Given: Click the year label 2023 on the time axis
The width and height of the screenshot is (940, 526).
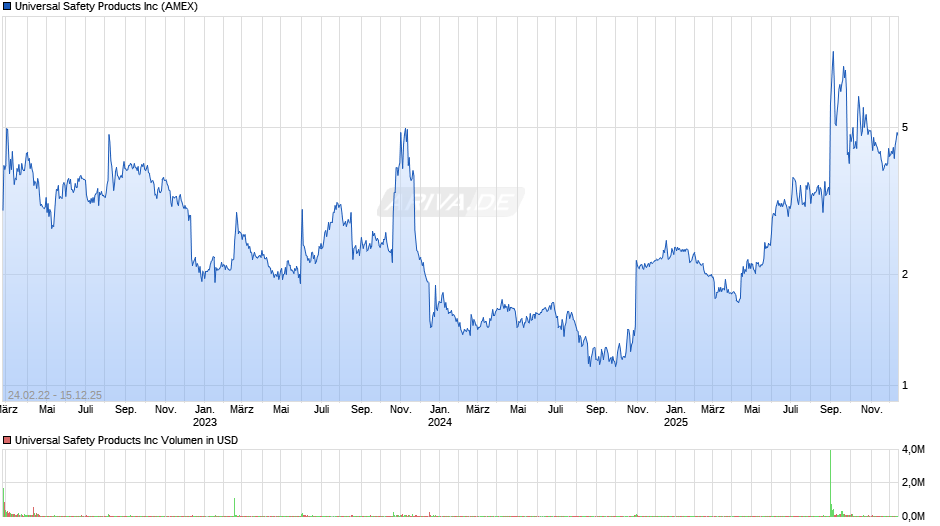Looking at the screenshot, I should pyautogui.click(x=204, y=422).
